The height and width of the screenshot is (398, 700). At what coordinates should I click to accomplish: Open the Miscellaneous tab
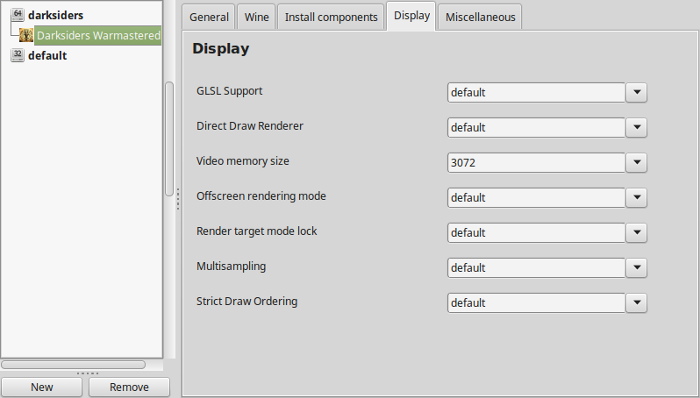click(x=480, y=17)
